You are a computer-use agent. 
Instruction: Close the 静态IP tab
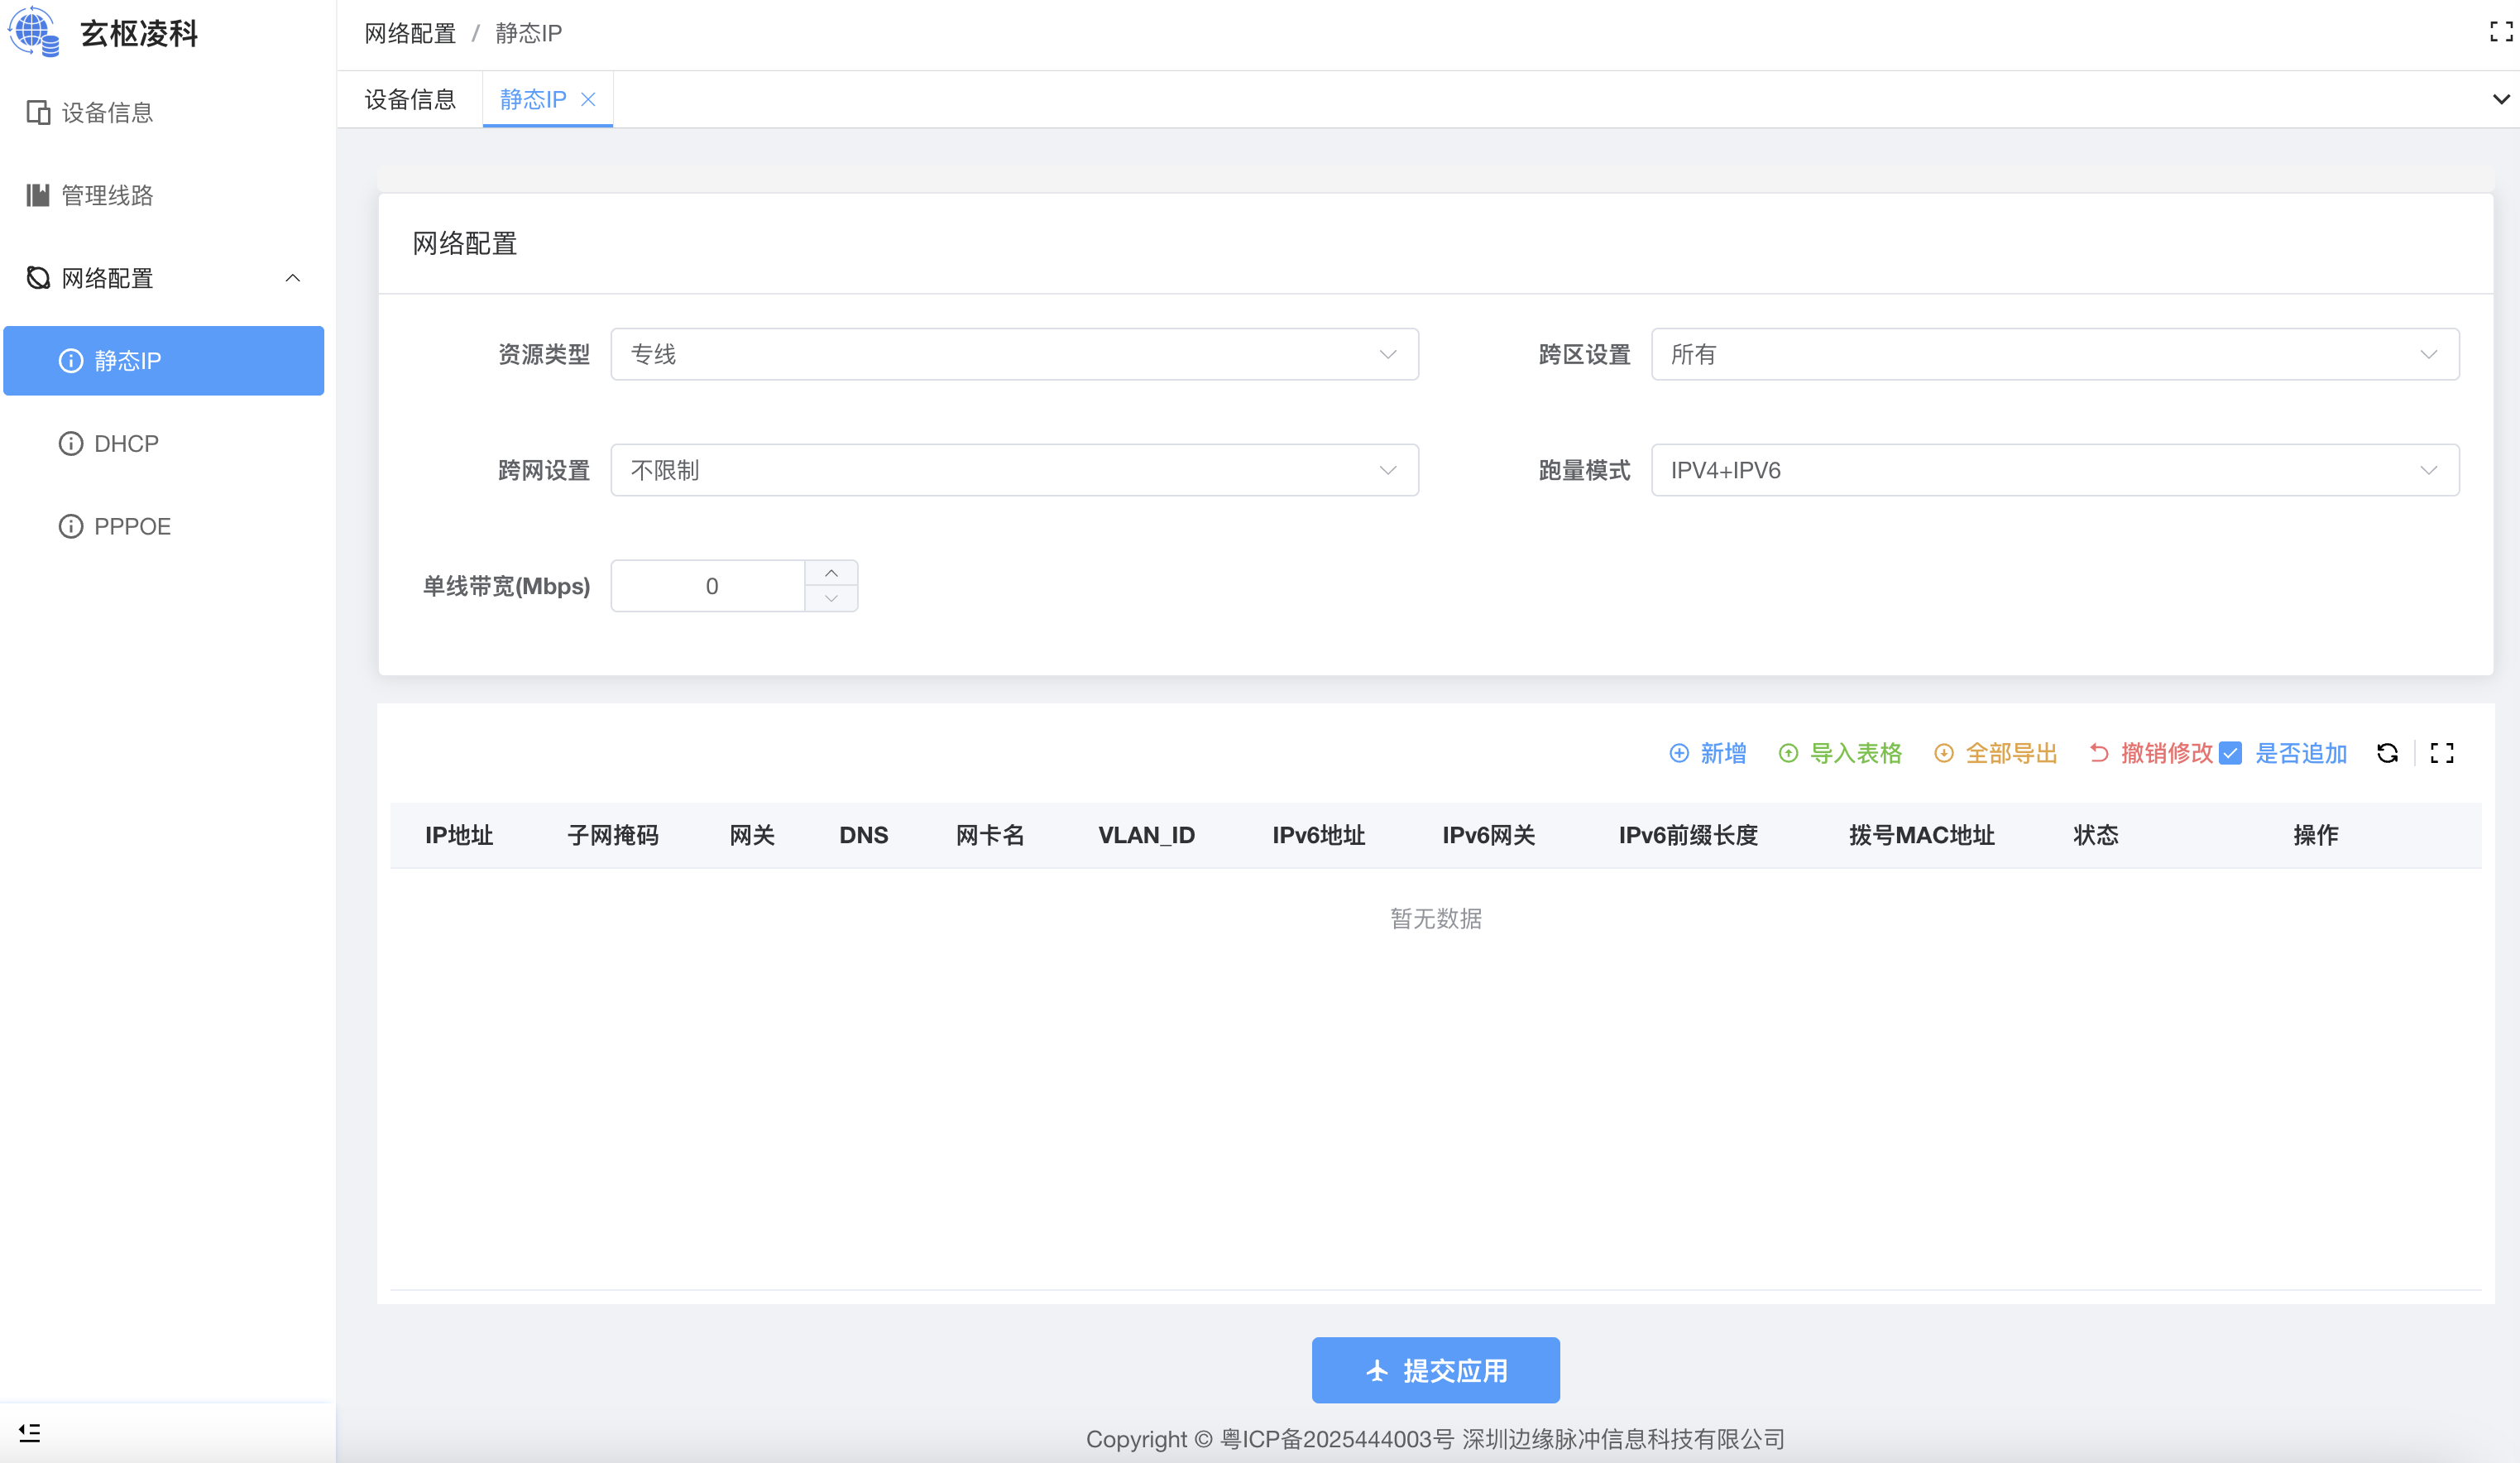(x=588, y=99)
